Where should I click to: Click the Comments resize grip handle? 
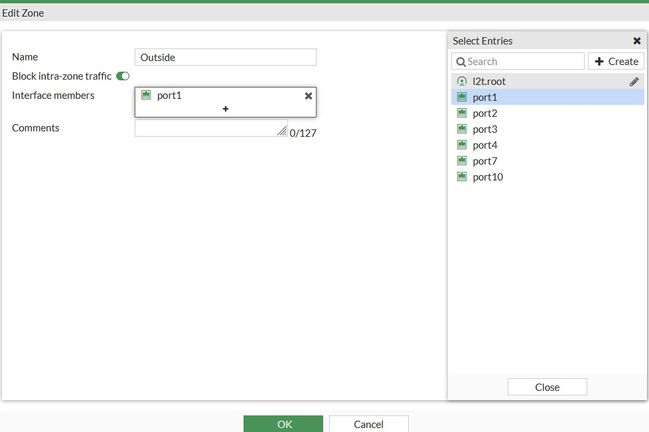tap(282, 131)
